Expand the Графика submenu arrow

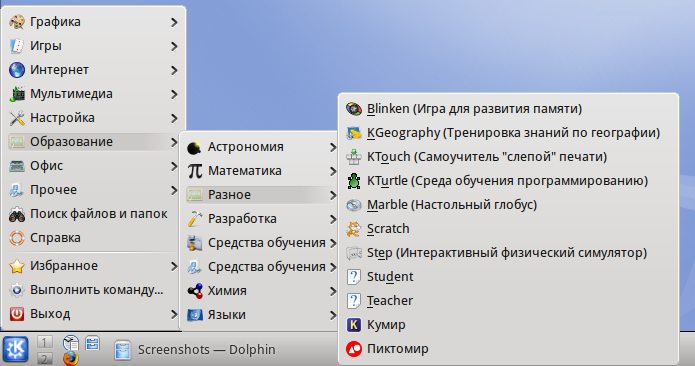[x=174, y=22]
